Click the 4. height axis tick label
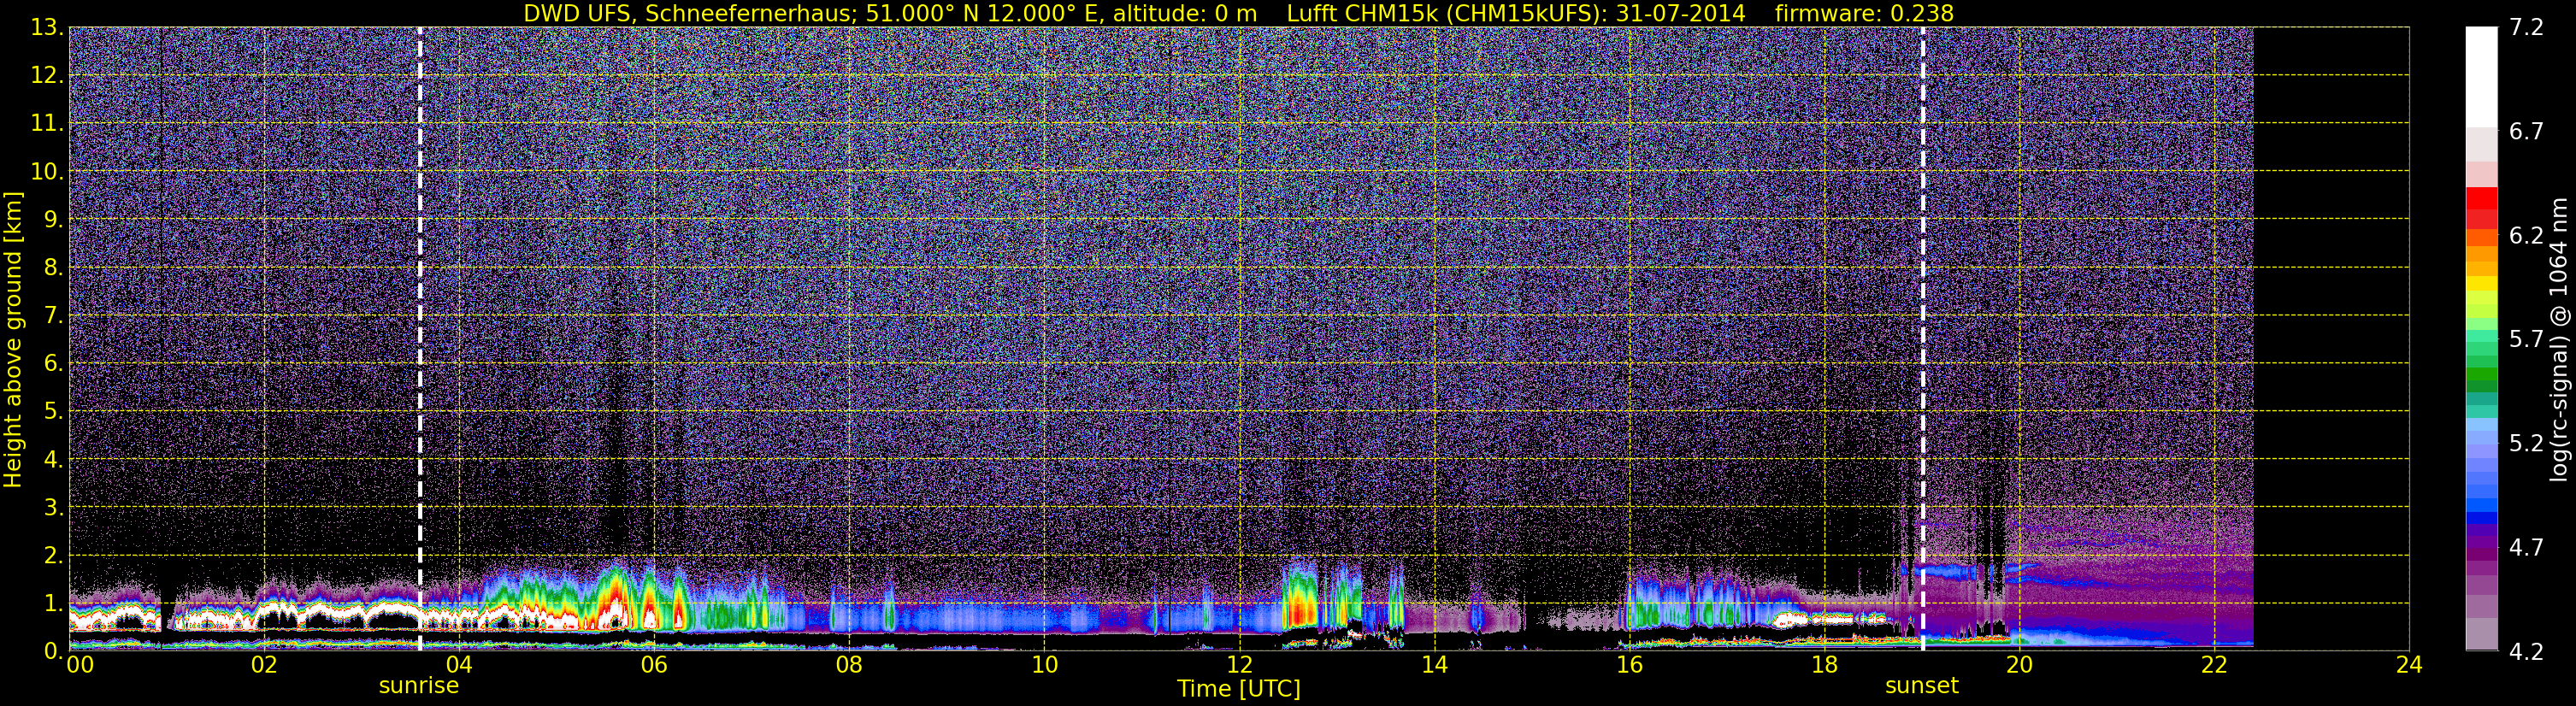The height and width of the screenshot is (706, 2576). [54, 459]
